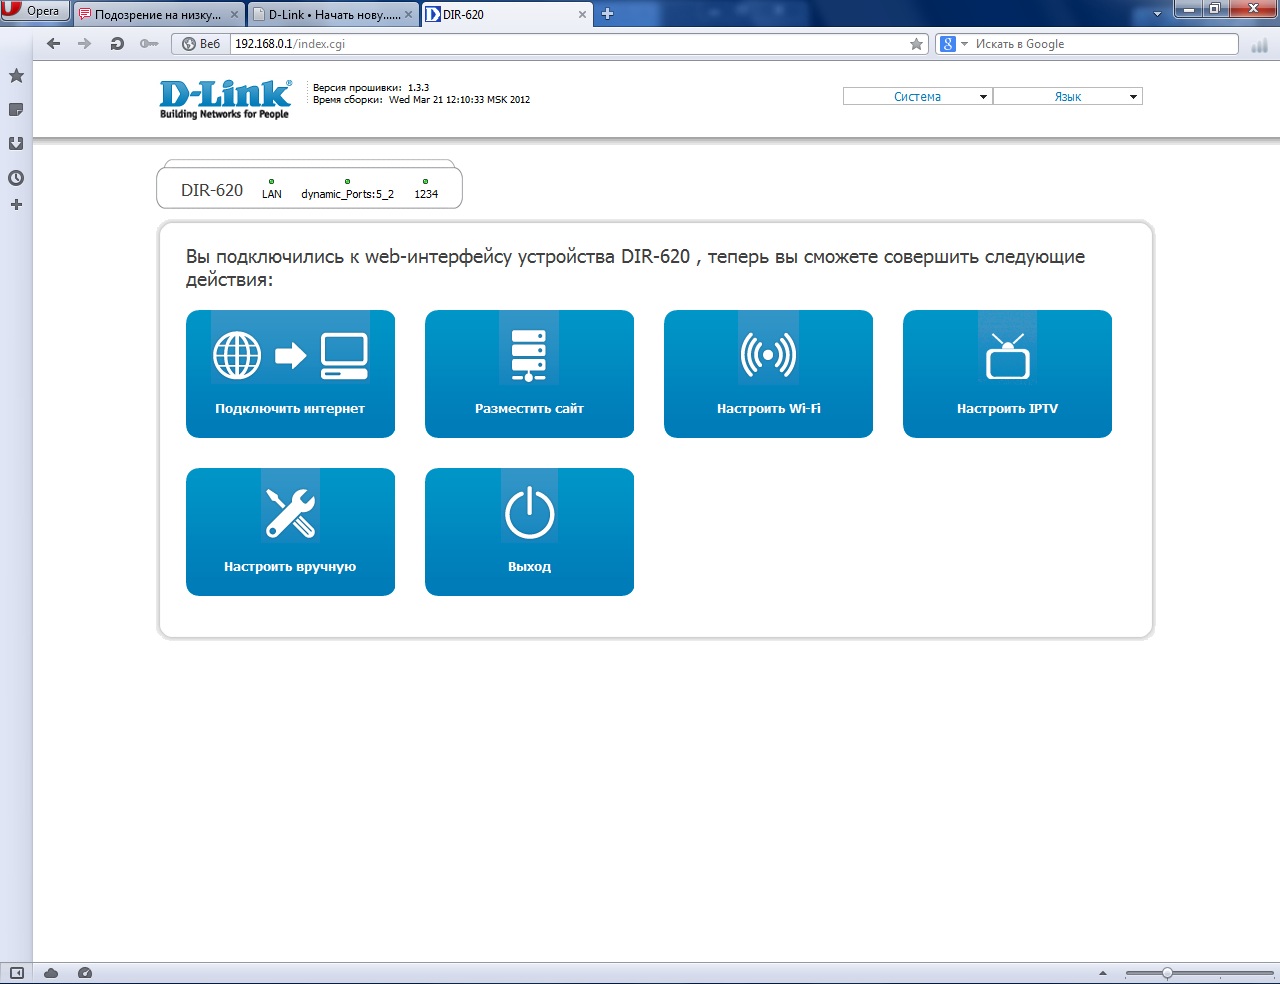Open the Notes sidebar panel
This screenshot has height=984, width=1280.
coord(16,110)
